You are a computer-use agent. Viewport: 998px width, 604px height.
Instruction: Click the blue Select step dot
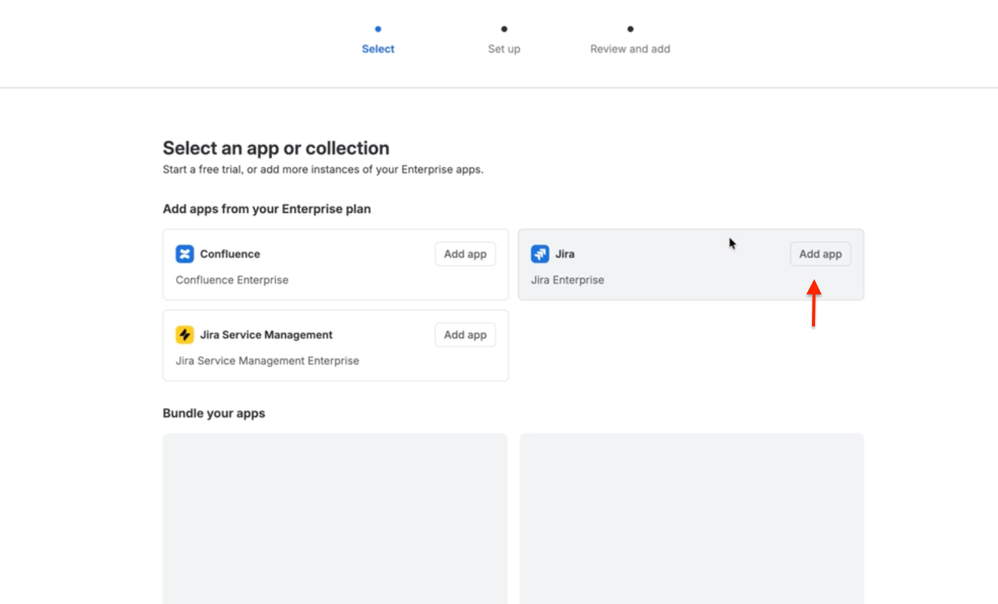tap(378, 29)
